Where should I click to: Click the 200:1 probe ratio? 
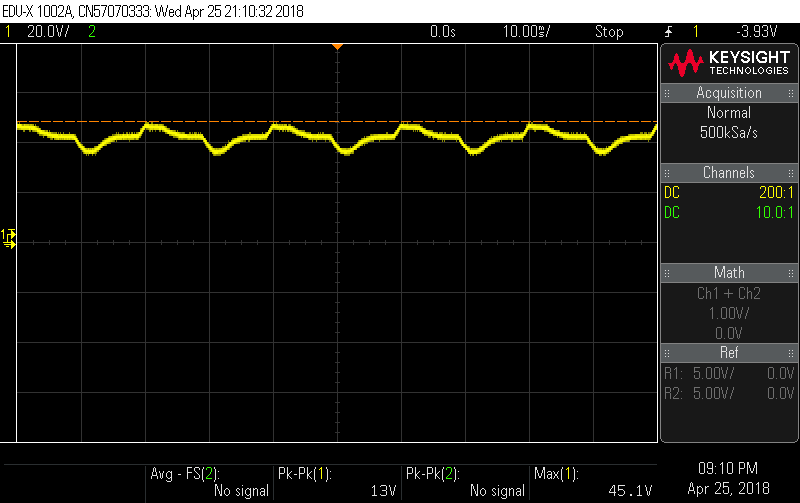[x=776, y=192]
